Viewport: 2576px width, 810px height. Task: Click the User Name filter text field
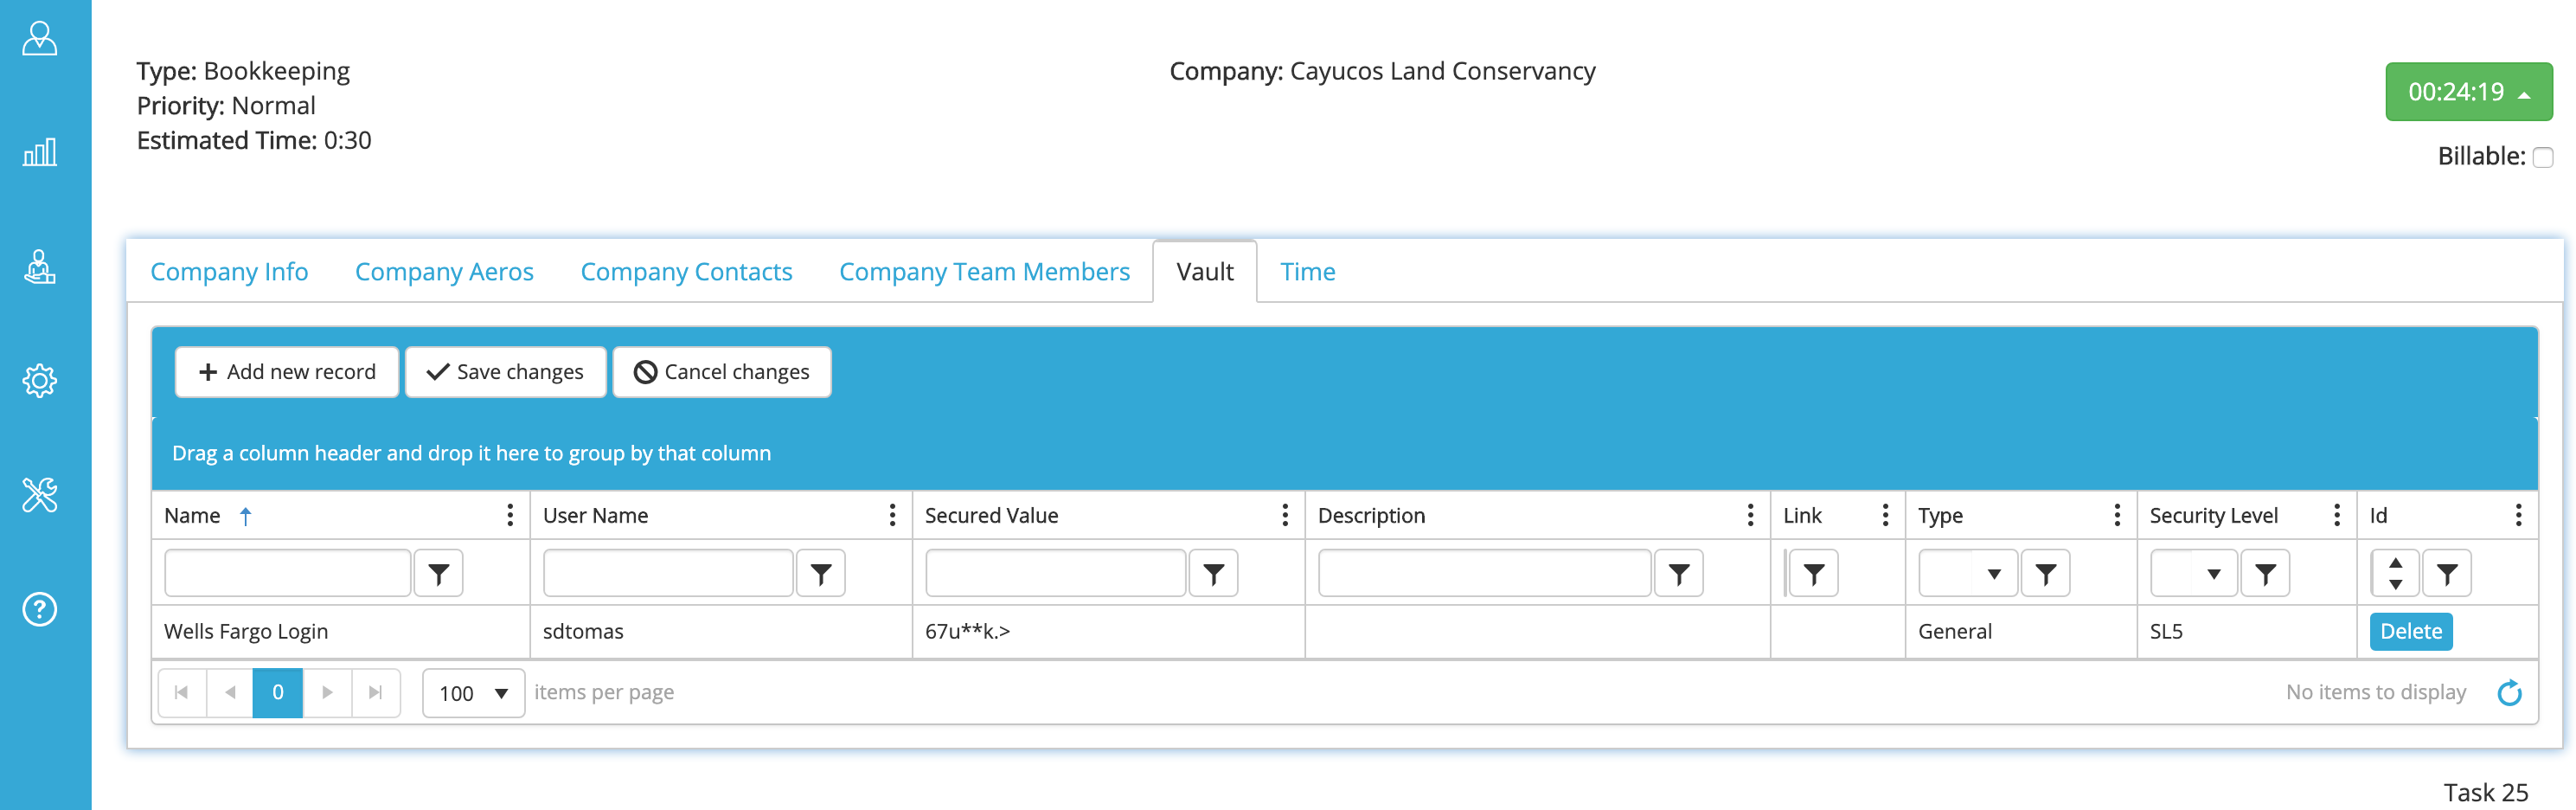668,573
